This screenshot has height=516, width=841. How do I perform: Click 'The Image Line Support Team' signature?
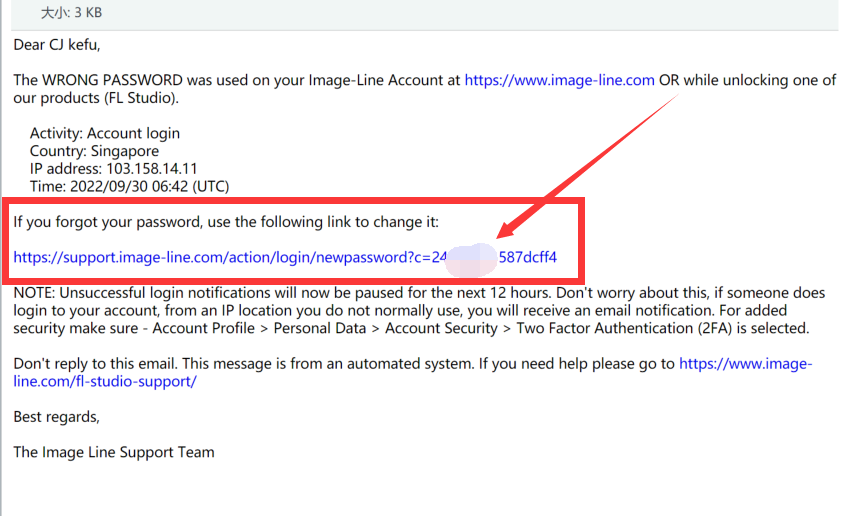[114, 452]
